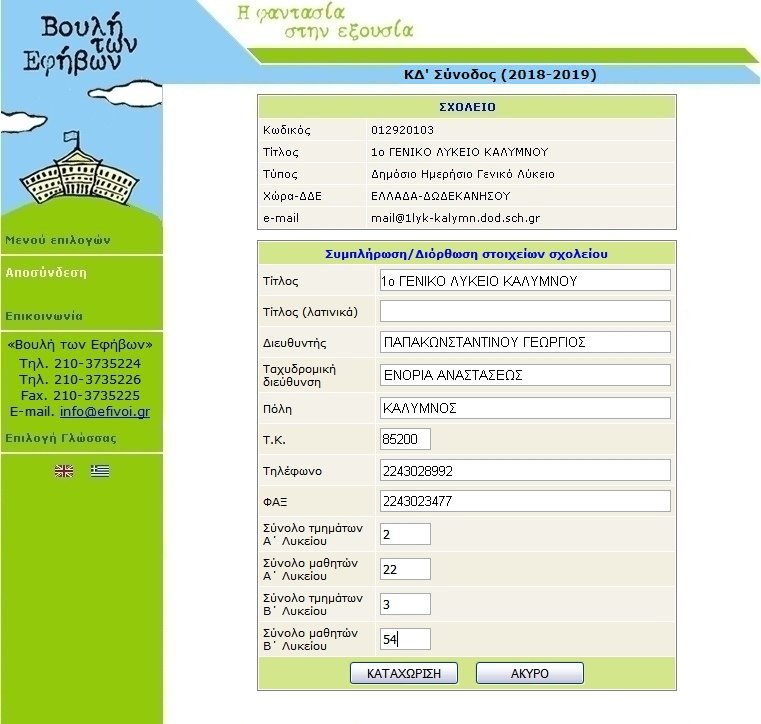Select the school code 012920103

(402, 130)
